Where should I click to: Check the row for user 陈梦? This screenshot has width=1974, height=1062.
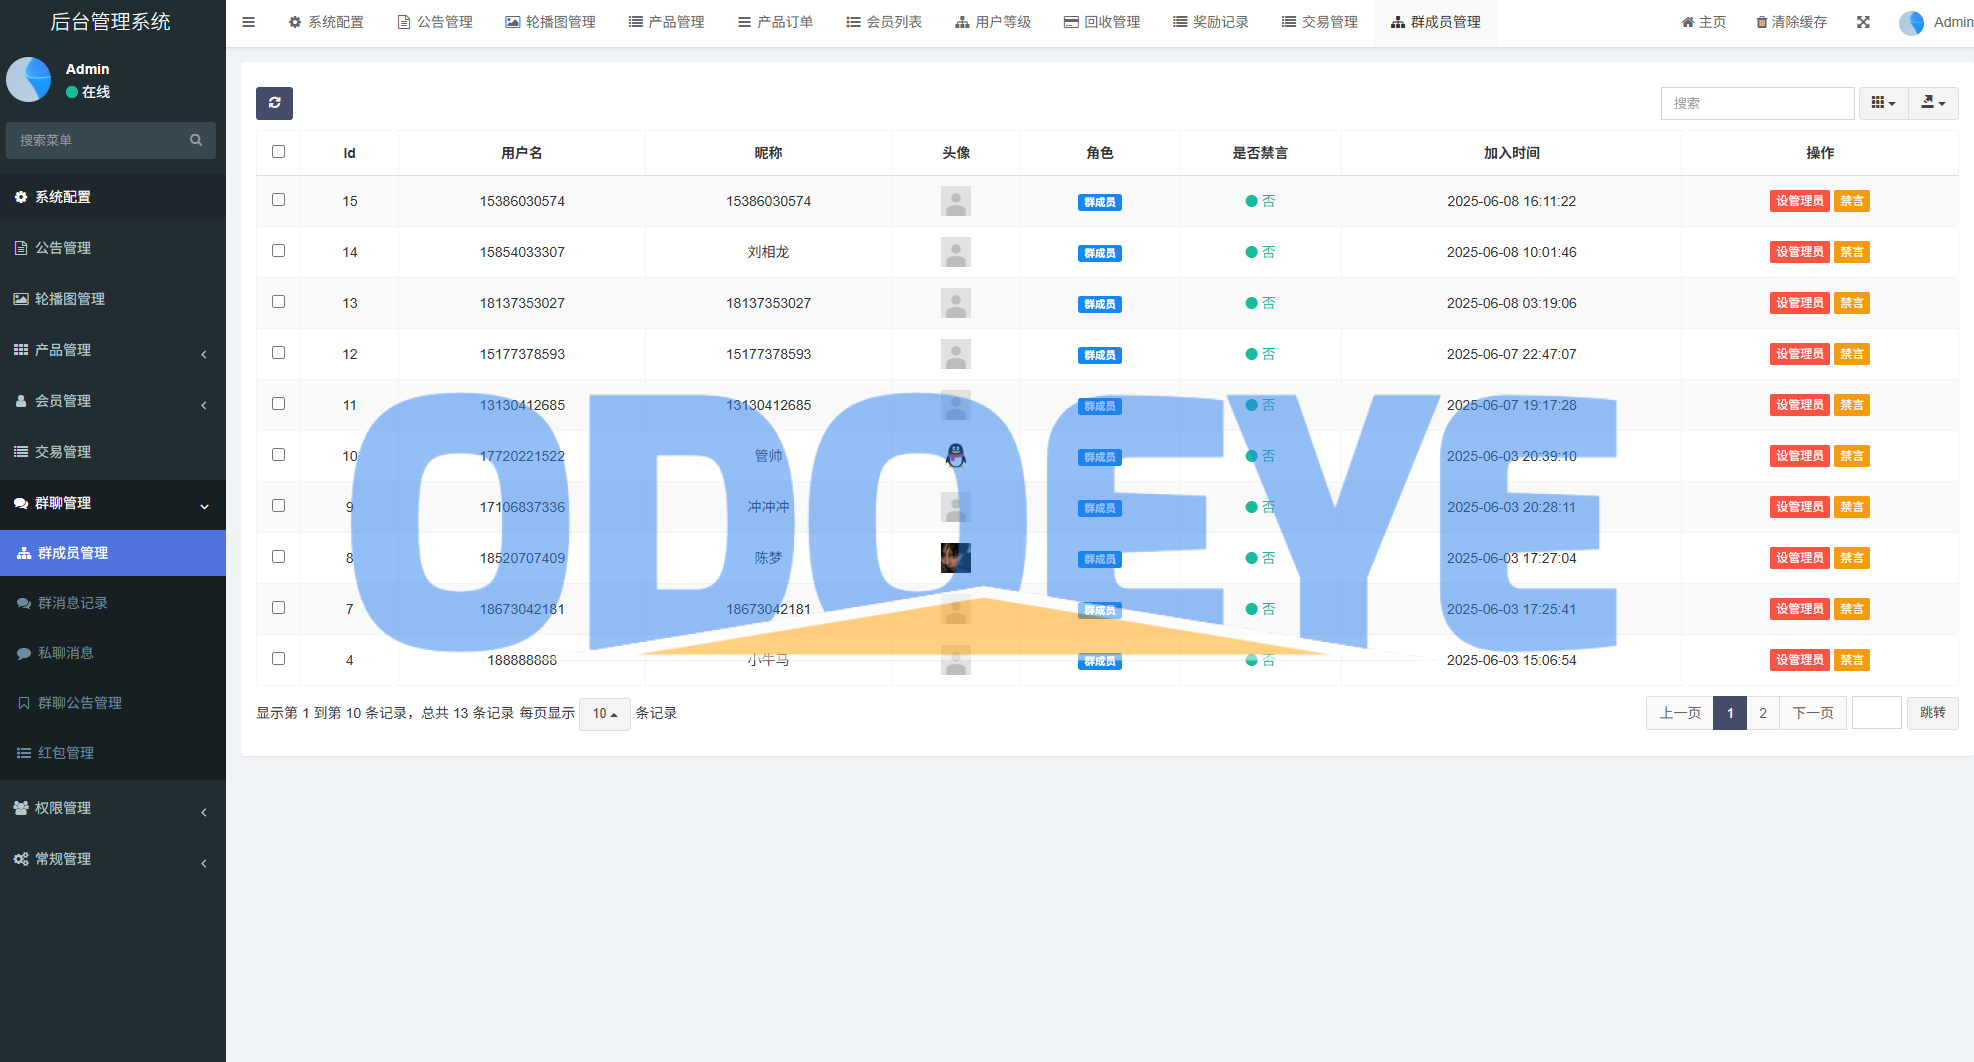(279, 557)
